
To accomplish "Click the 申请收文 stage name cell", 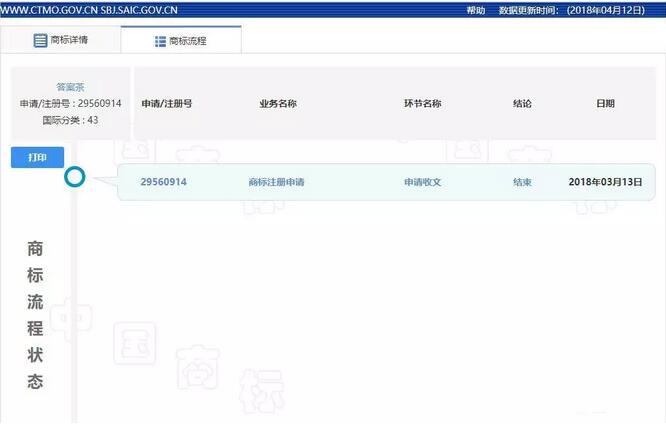I will 423,182.
